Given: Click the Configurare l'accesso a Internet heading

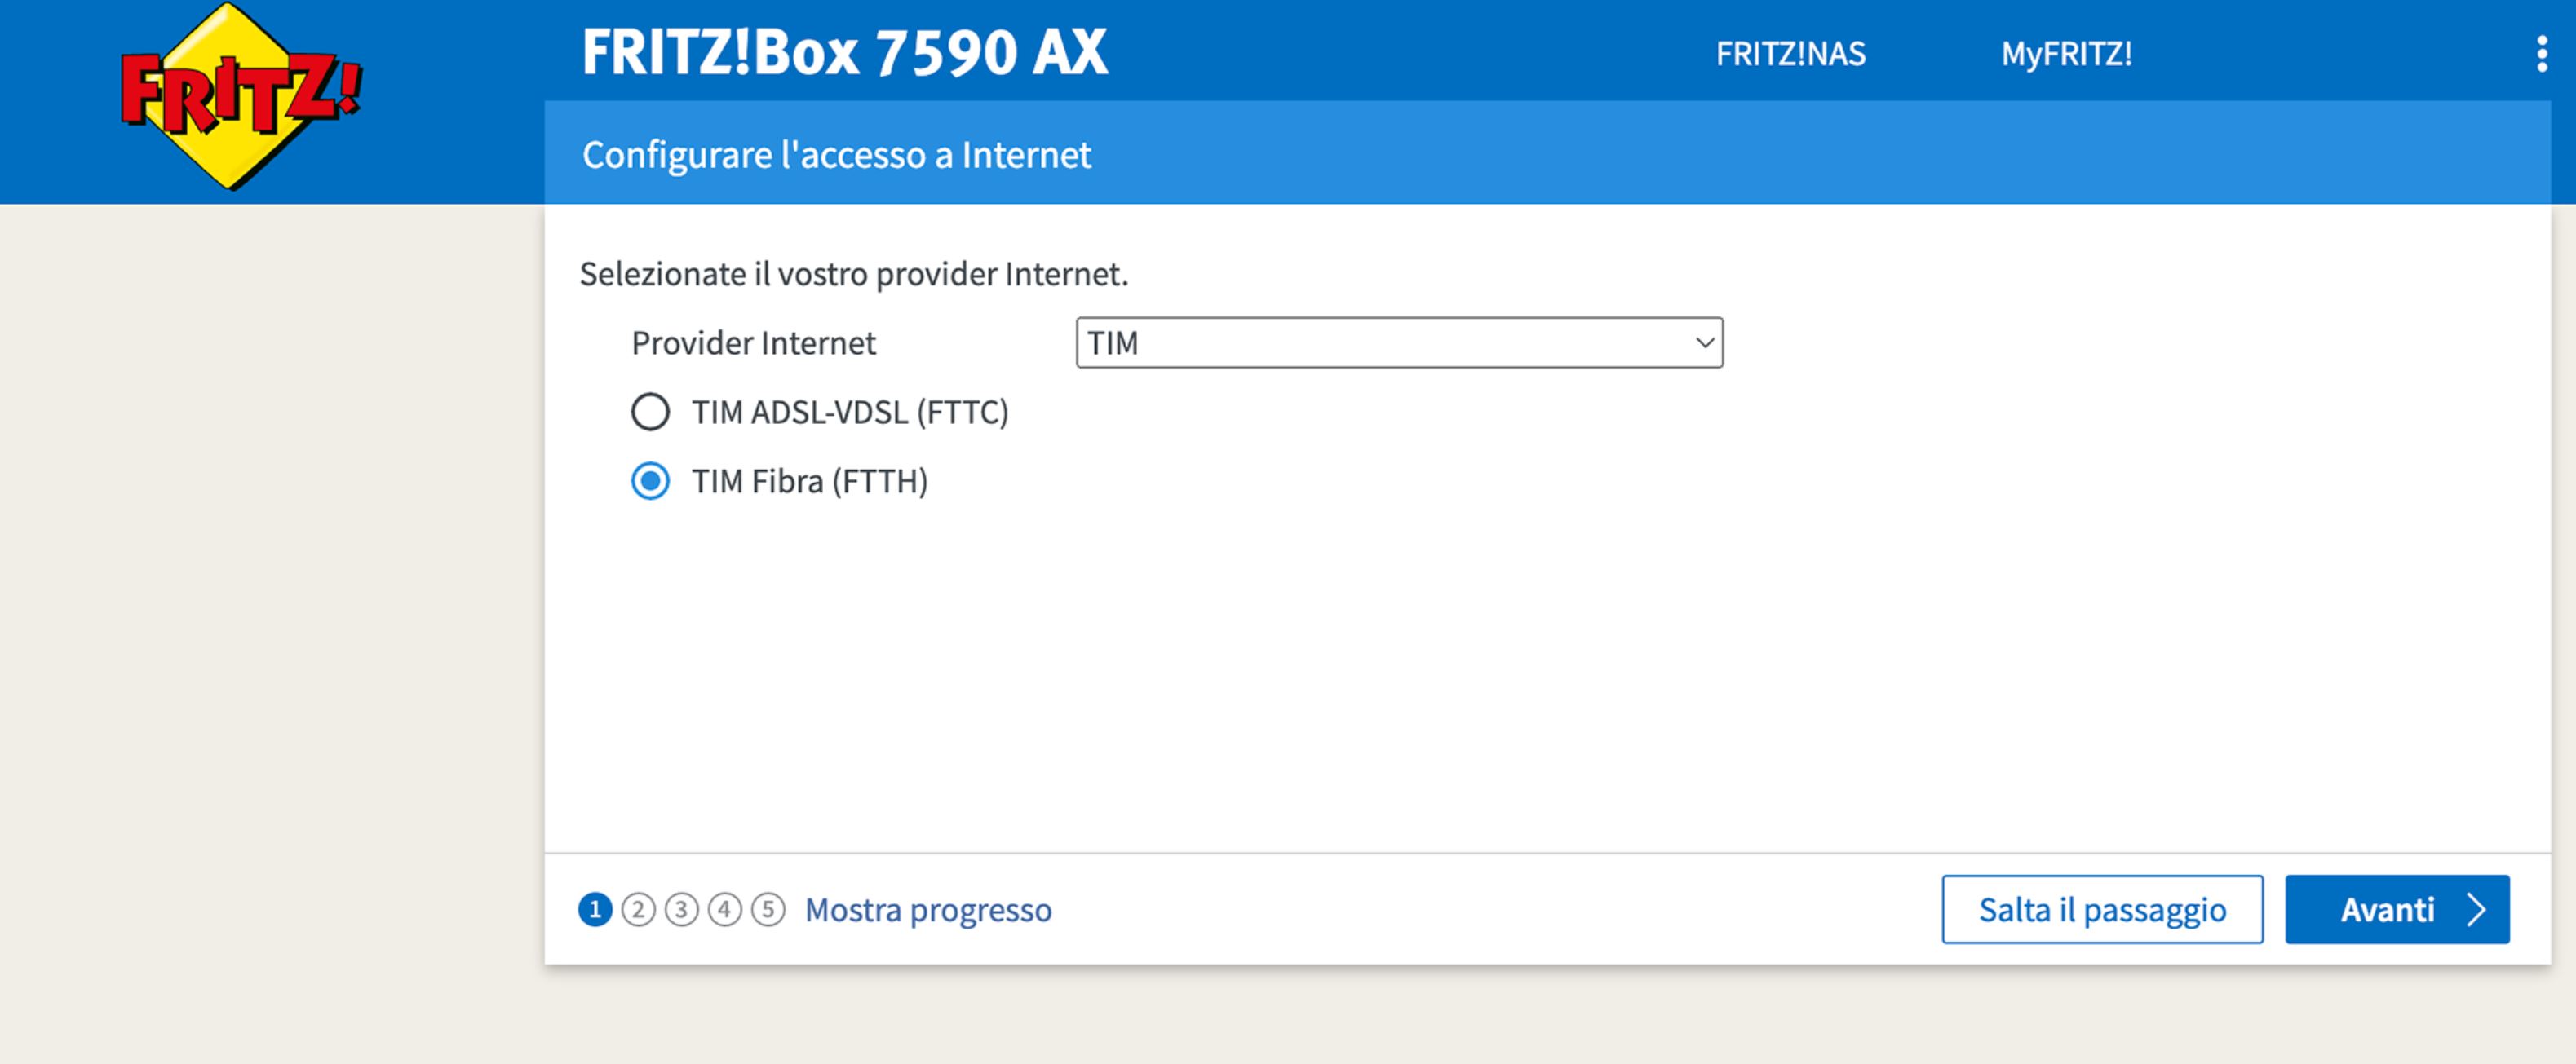Looking at the screenshot, I should click(836, 155).
